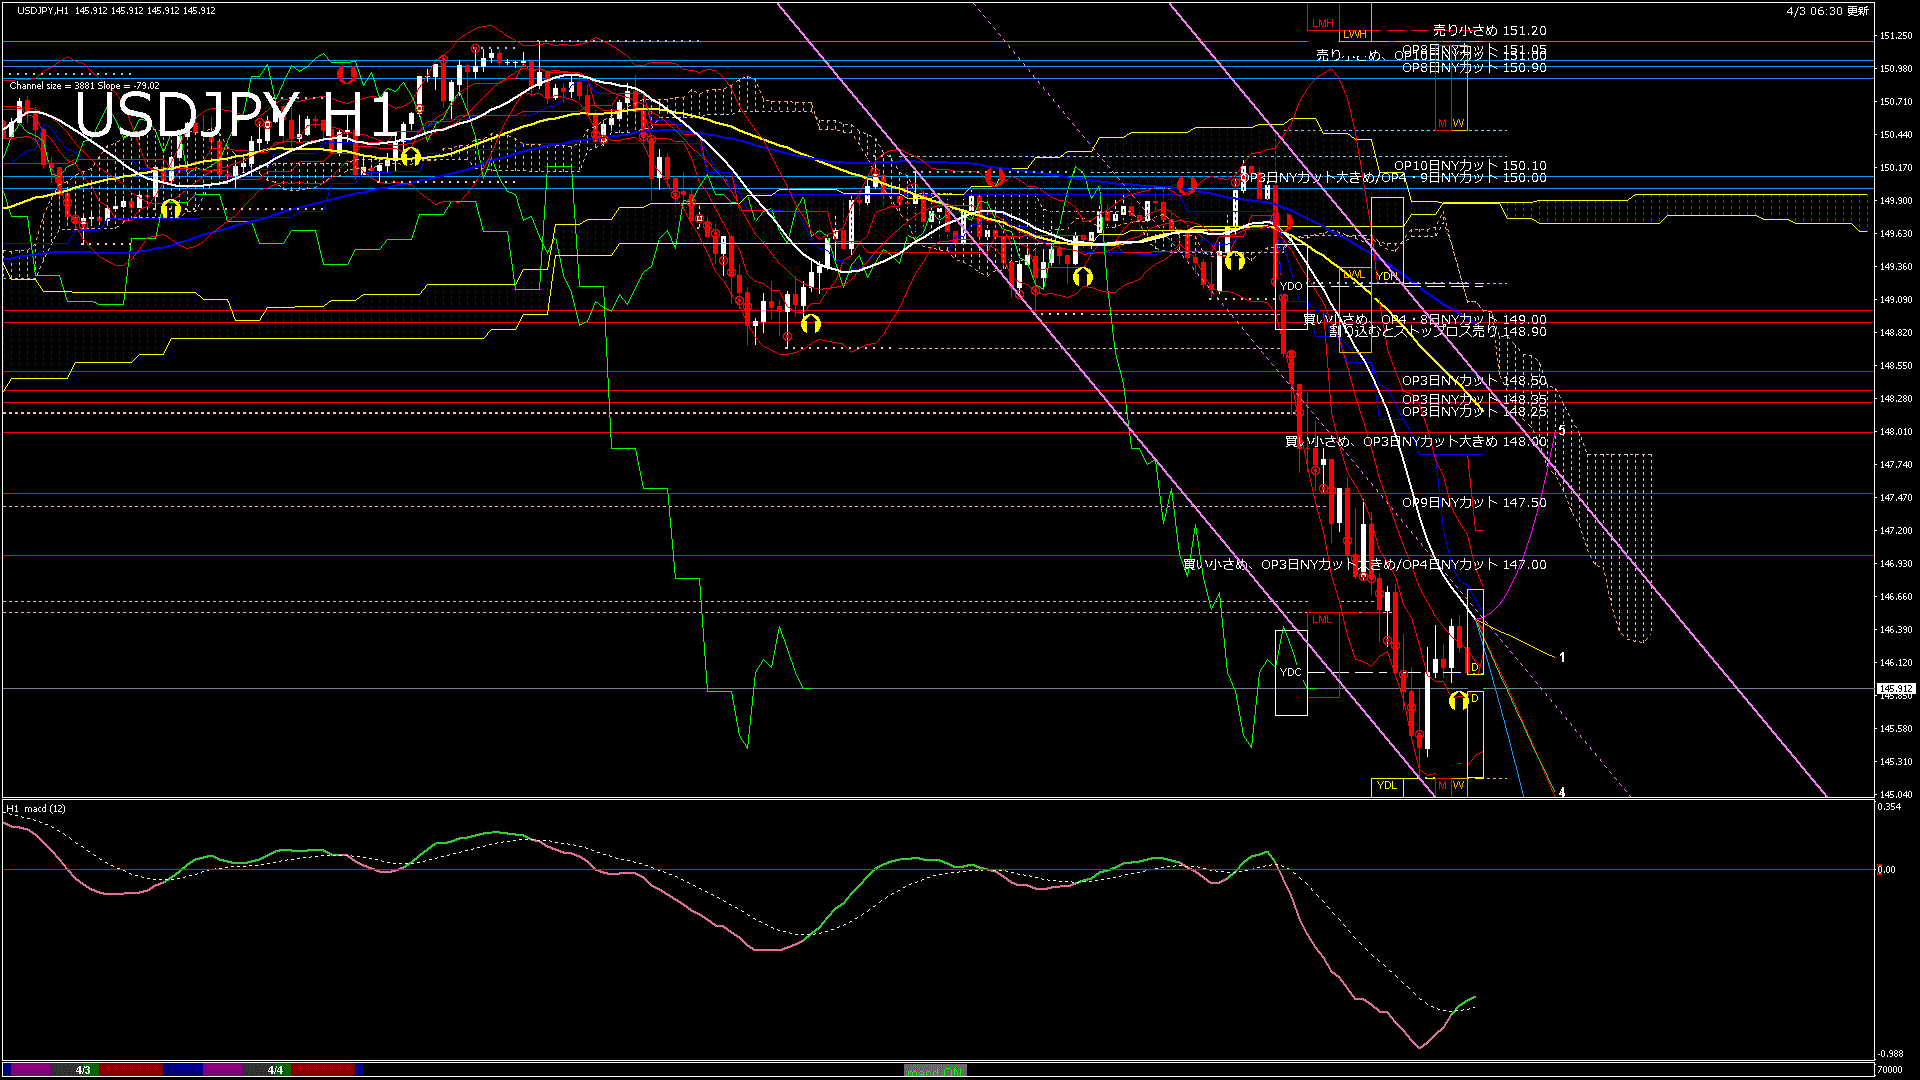
Task: Select the YDO price box marker
Action: tap(1291, 286)
